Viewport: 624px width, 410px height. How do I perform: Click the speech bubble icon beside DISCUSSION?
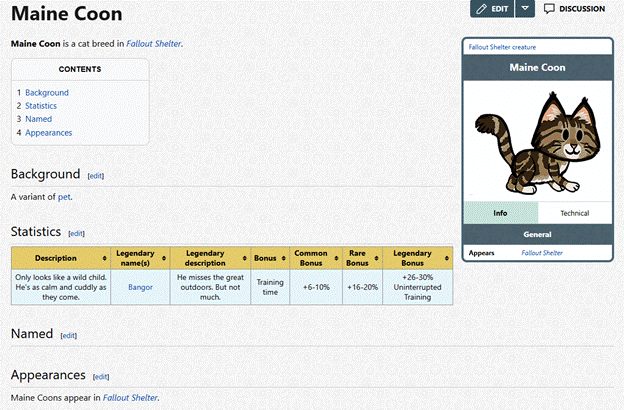coord(549,9)
